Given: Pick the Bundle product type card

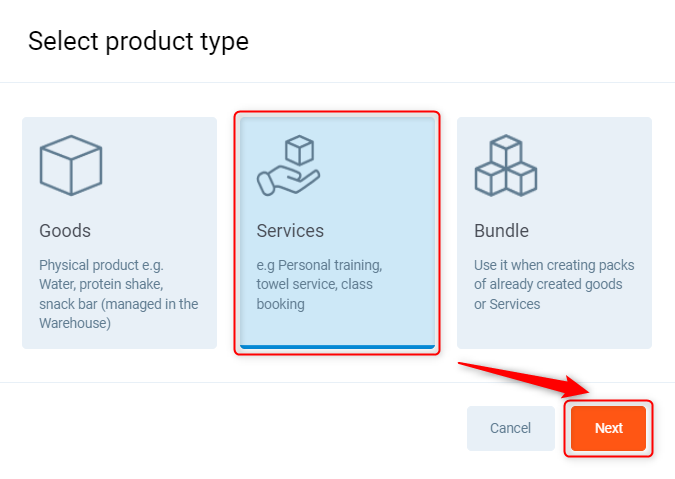Looking at the screenshot, I should coord(554,233).
